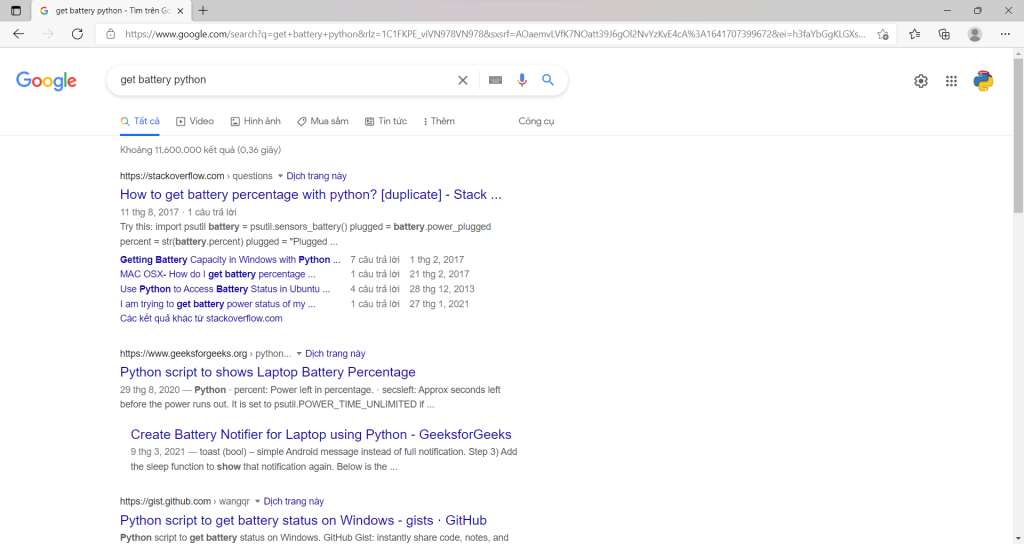
Task: Click Các kết quả khác từ stackoverflow.com
Action: click(201, 319)
